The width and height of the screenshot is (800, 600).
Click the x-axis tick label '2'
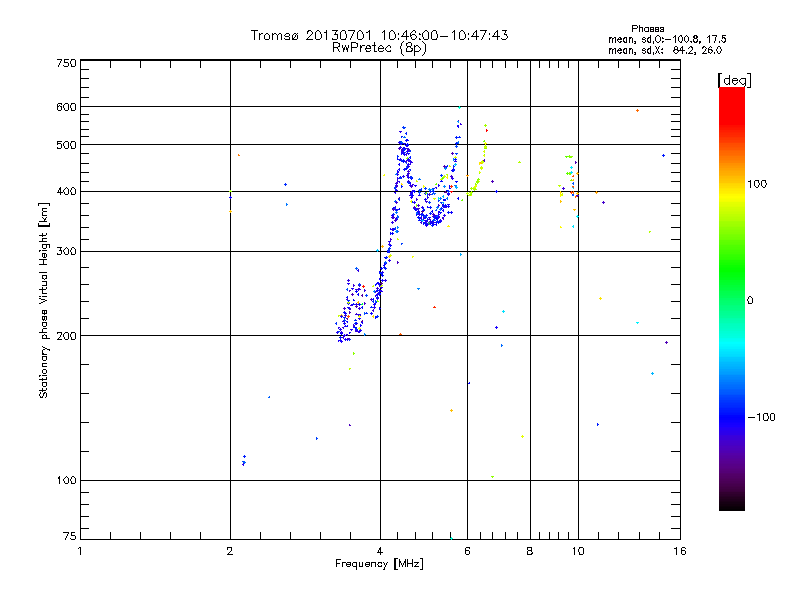(230, 551)
